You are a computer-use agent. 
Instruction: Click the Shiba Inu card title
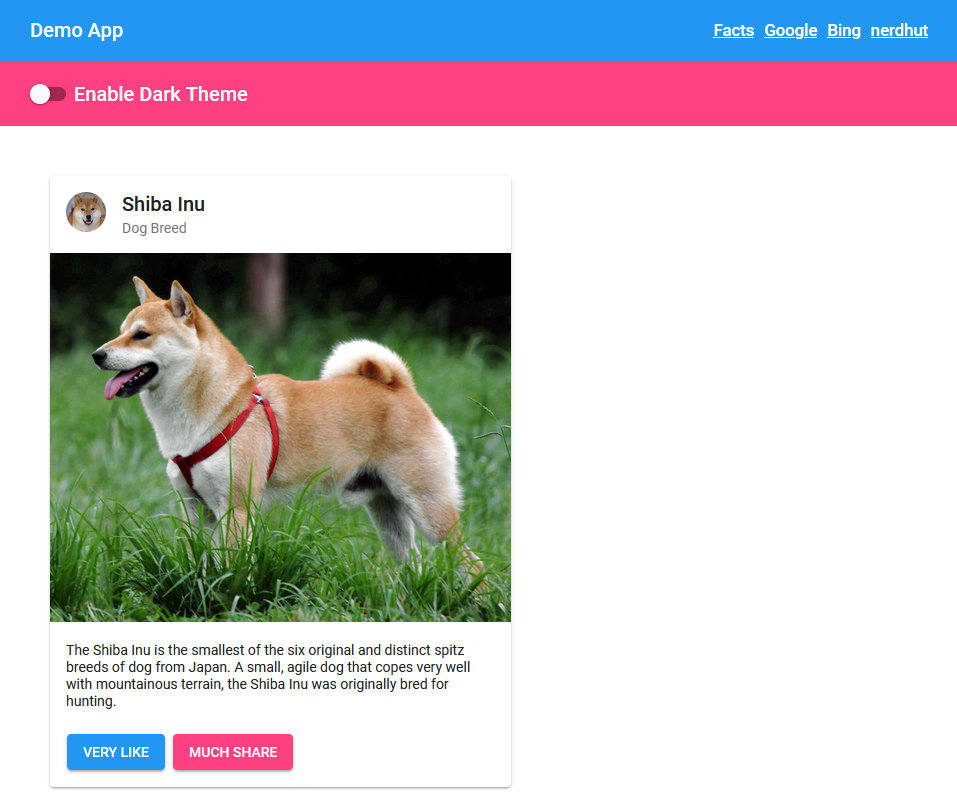tap(164, 204)
